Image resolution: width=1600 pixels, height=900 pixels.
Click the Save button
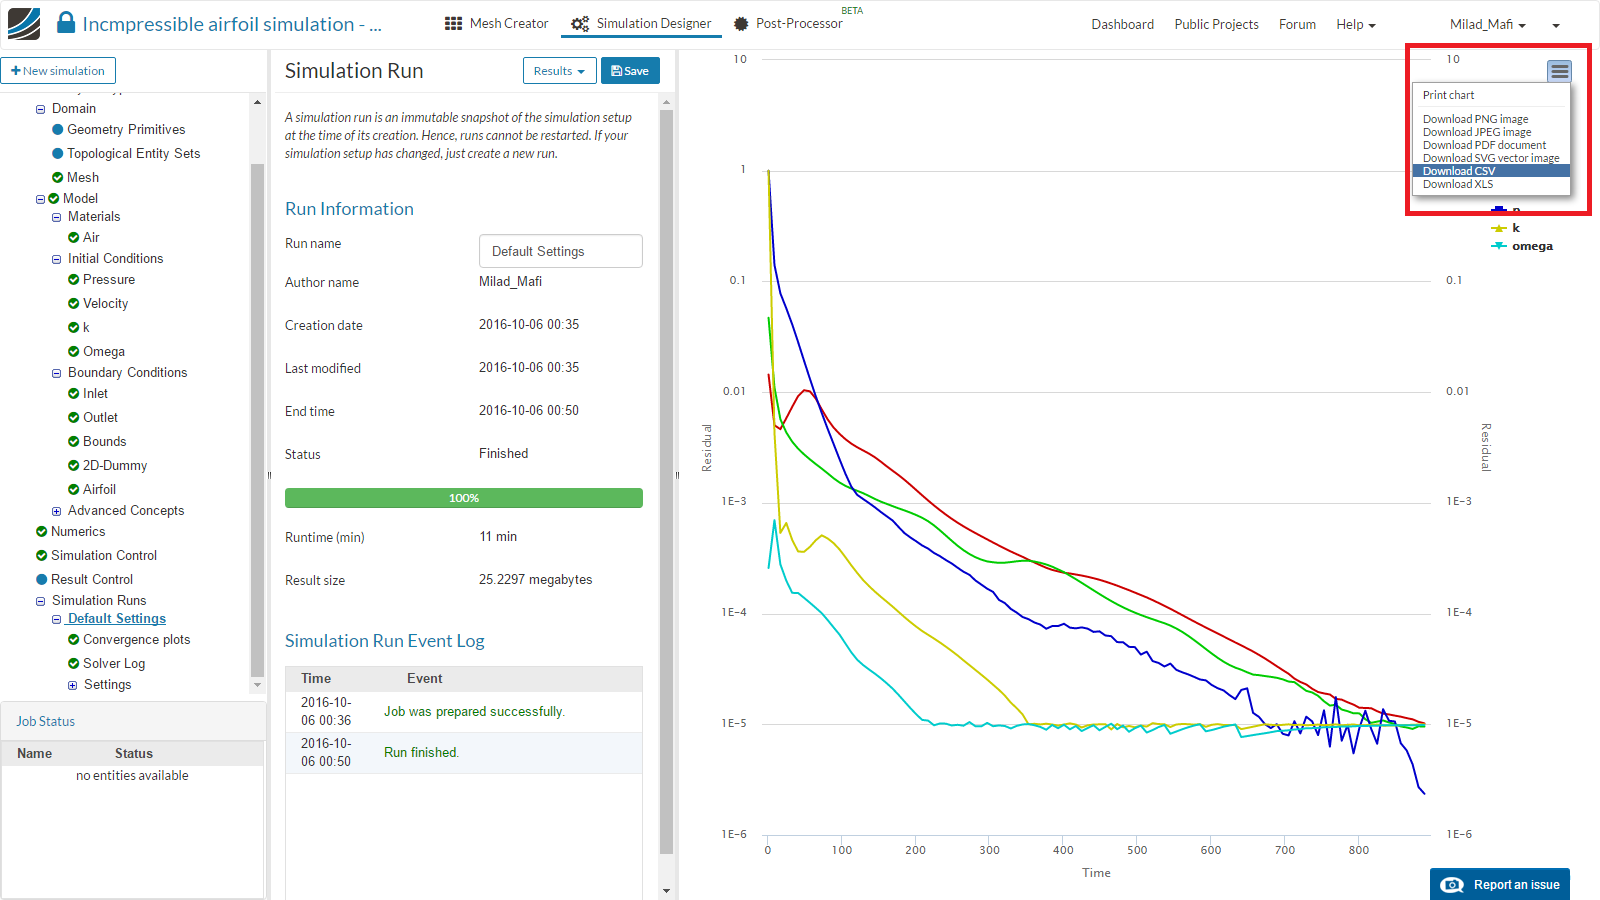pos(630,71)
